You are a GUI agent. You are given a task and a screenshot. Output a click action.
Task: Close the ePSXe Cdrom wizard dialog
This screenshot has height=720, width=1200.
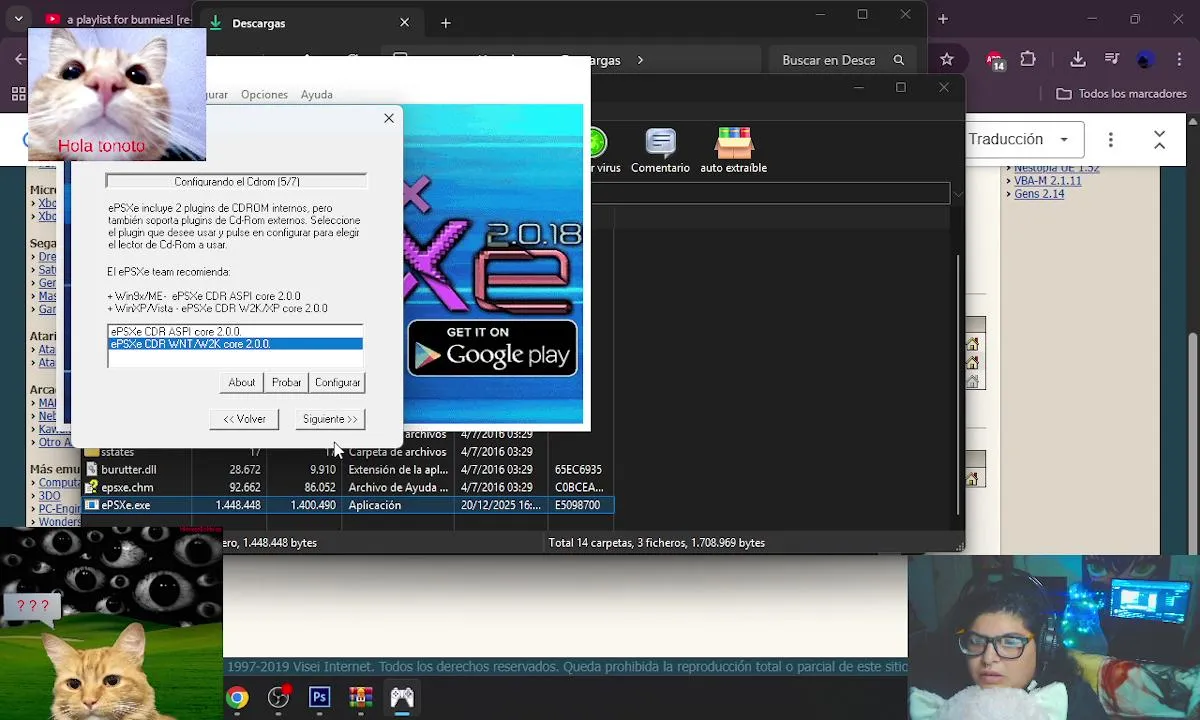point(389,118)
